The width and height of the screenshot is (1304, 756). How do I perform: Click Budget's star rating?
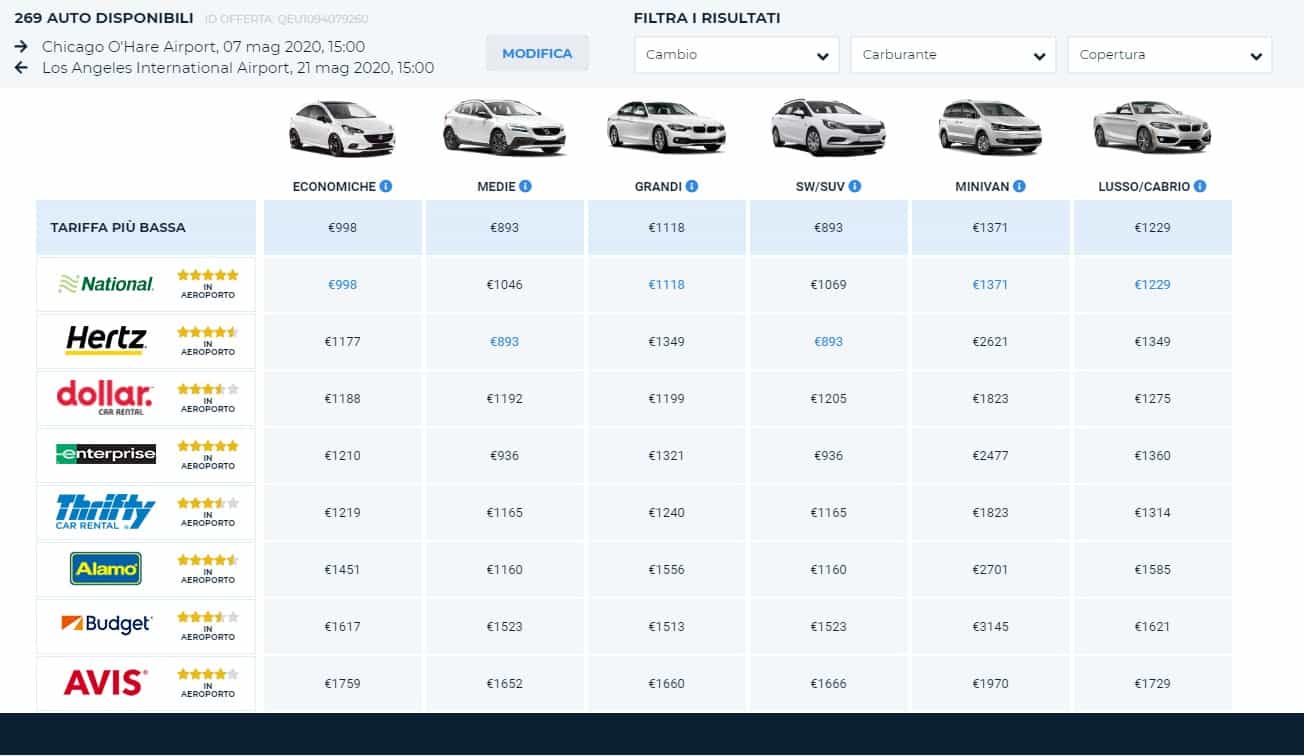tap(208, 617)
